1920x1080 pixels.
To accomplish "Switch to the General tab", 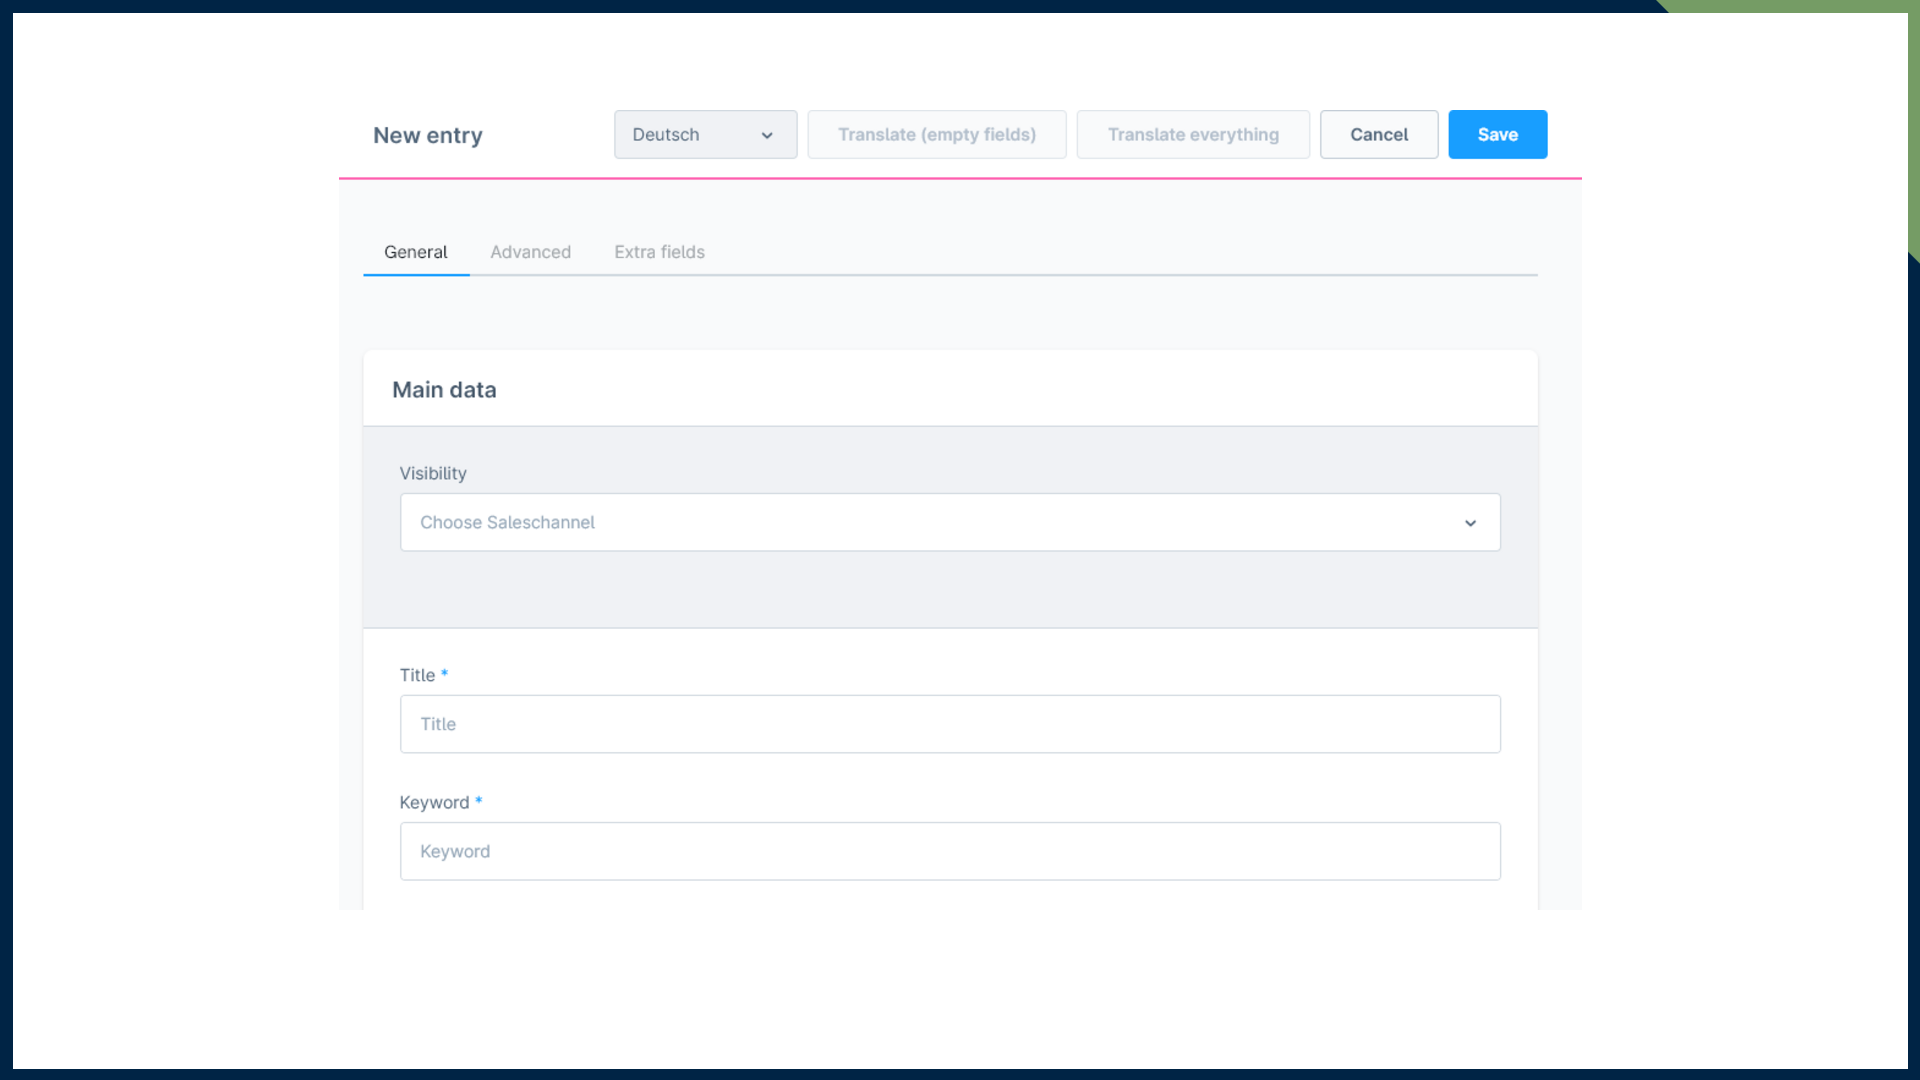I will tap(415, 252).
